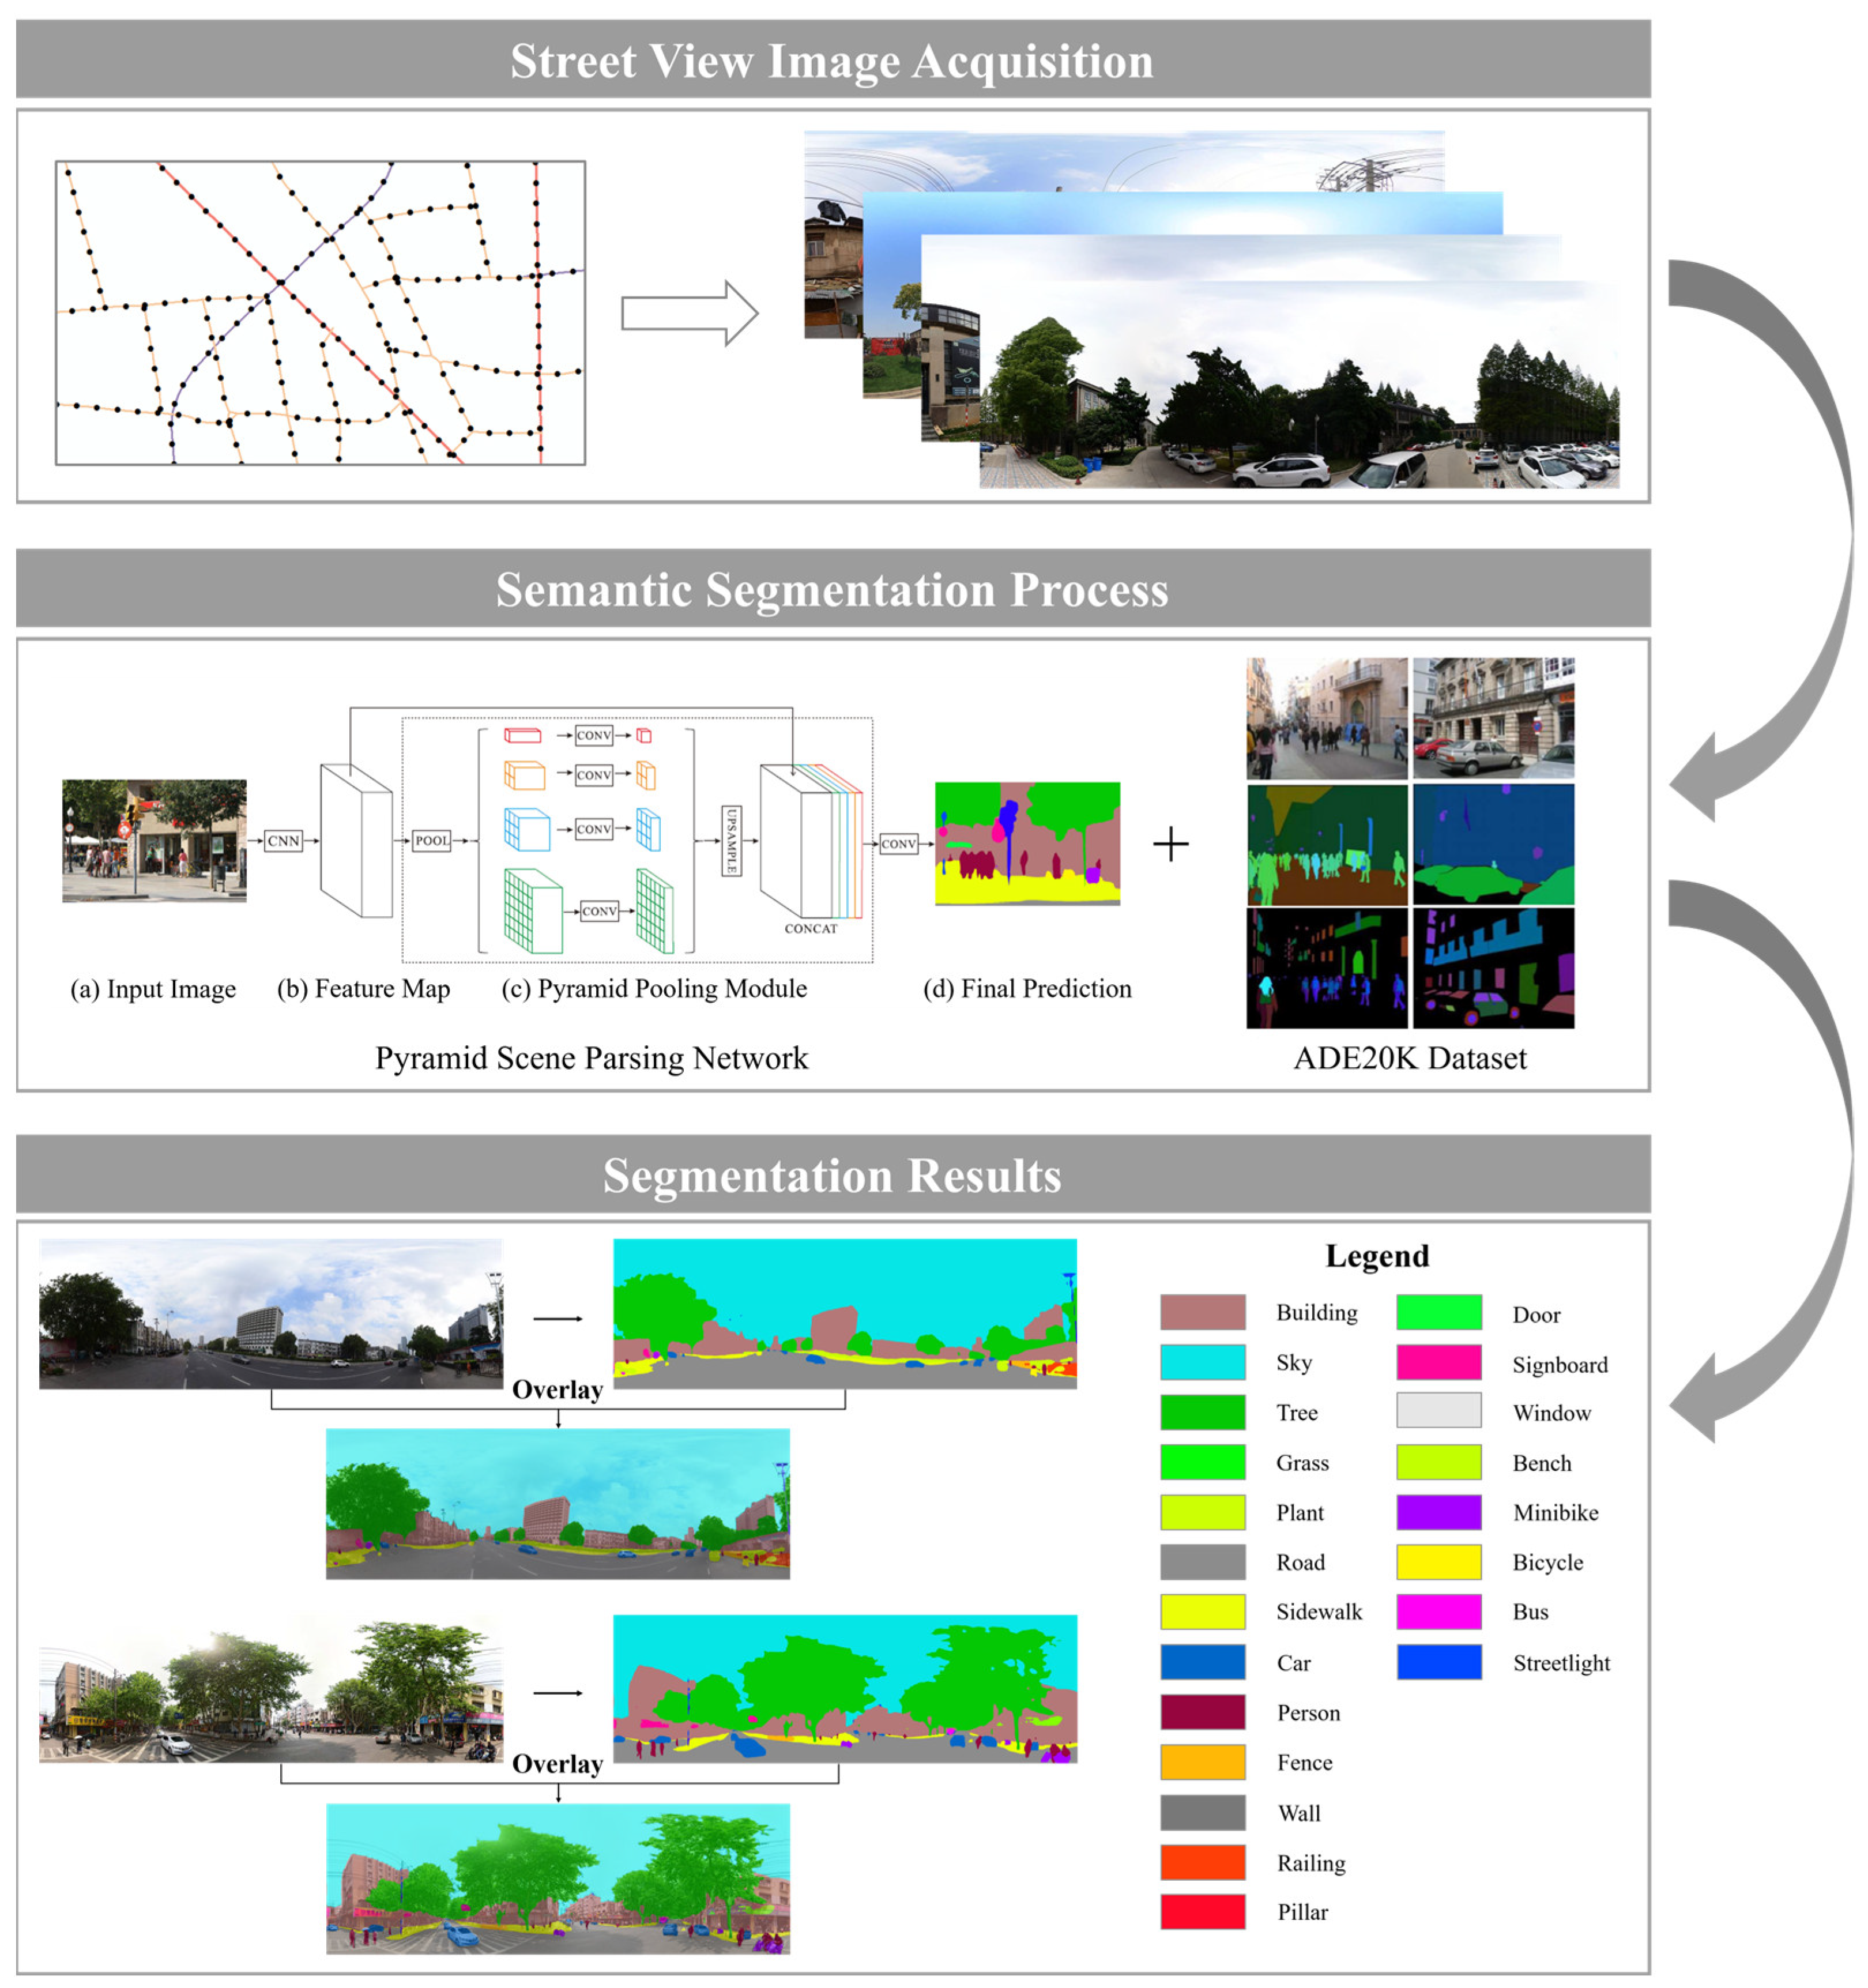Click the Fence orange legend swatch
The height and width of the screenshot is (1988, 1868).
(x=1202, y=1762)
